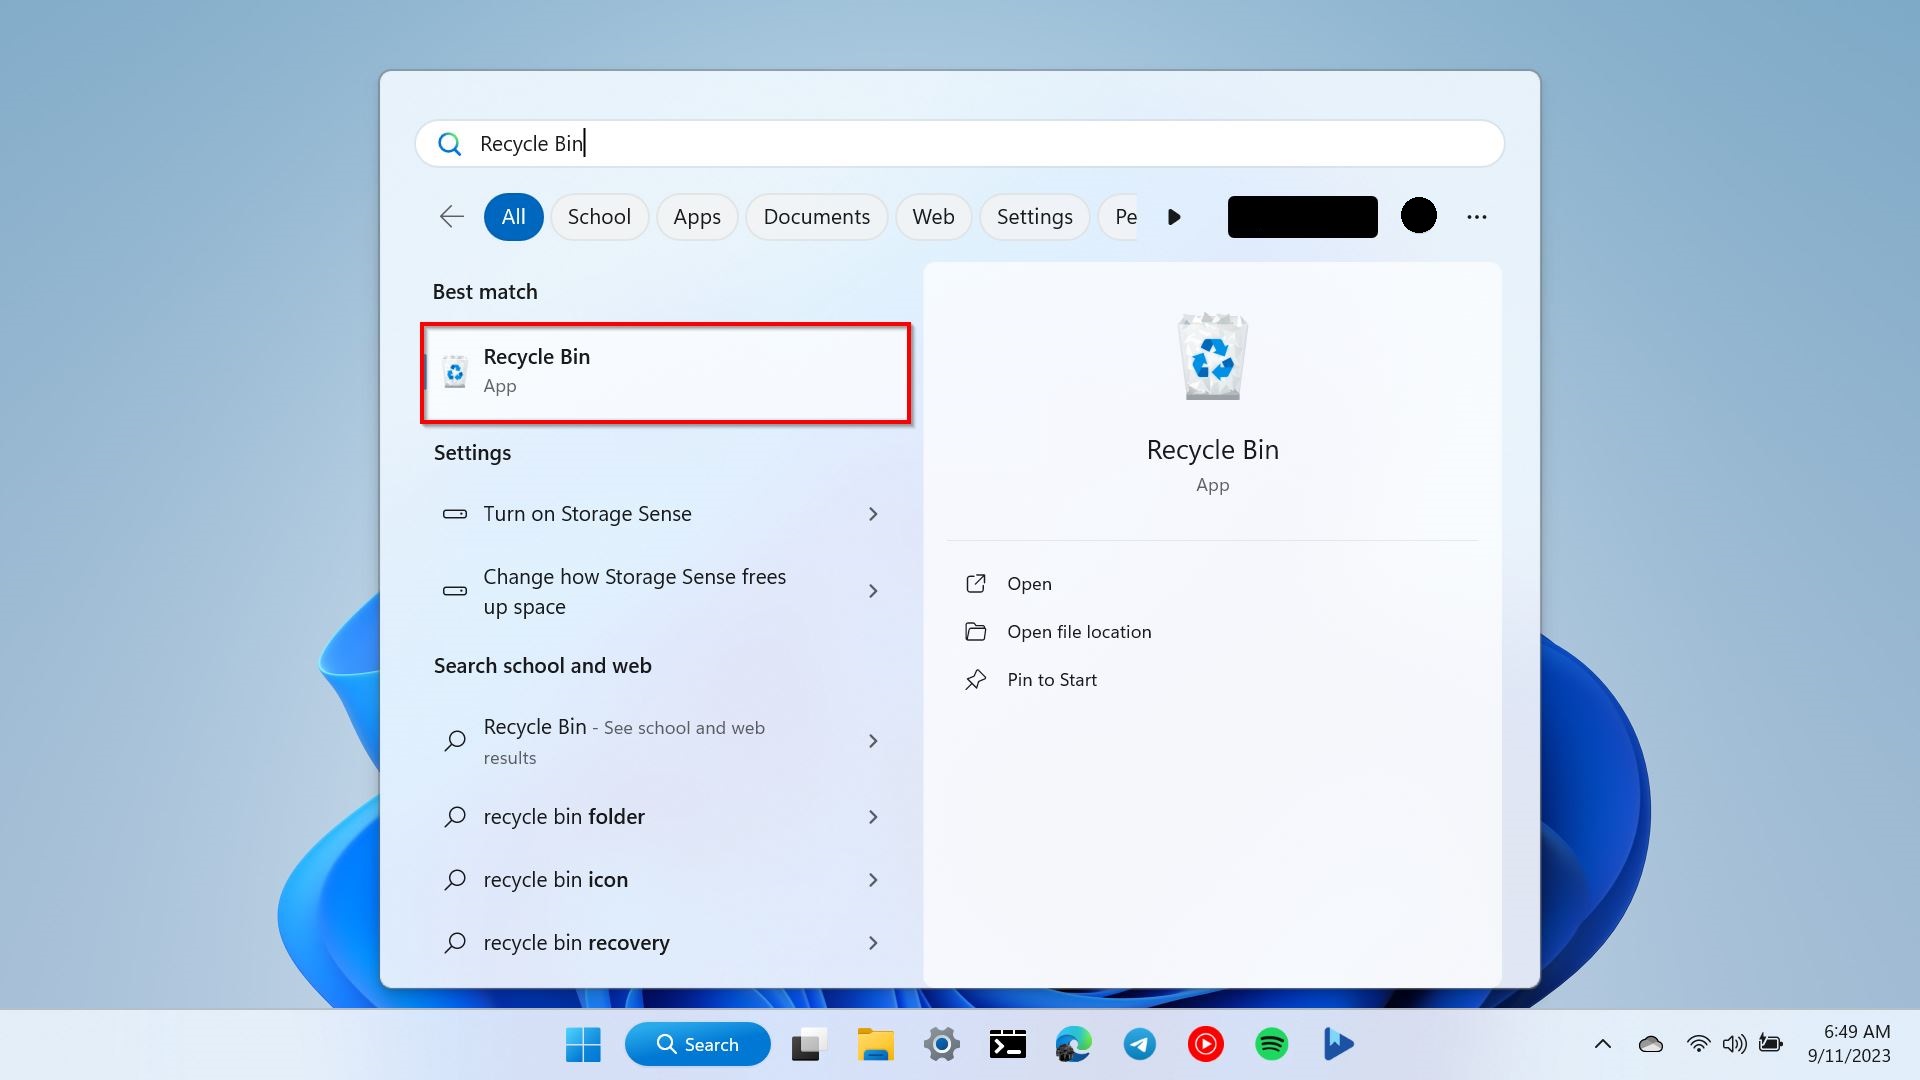Toggle to Web filter category

[934, 216]
